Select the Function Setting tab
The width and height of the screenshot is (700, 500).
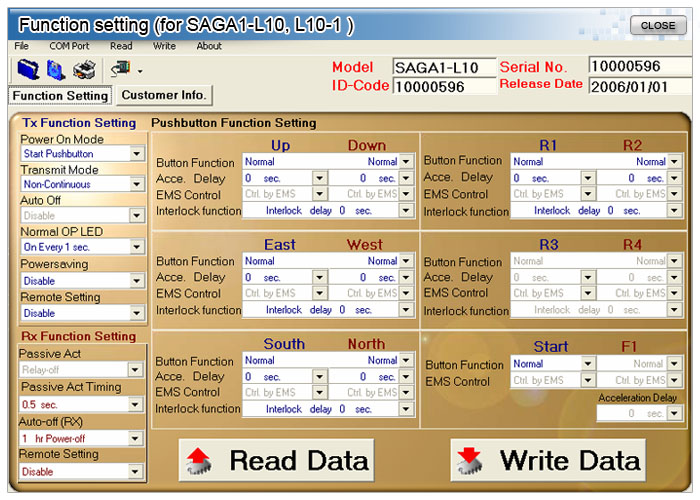tap(60, 96)
